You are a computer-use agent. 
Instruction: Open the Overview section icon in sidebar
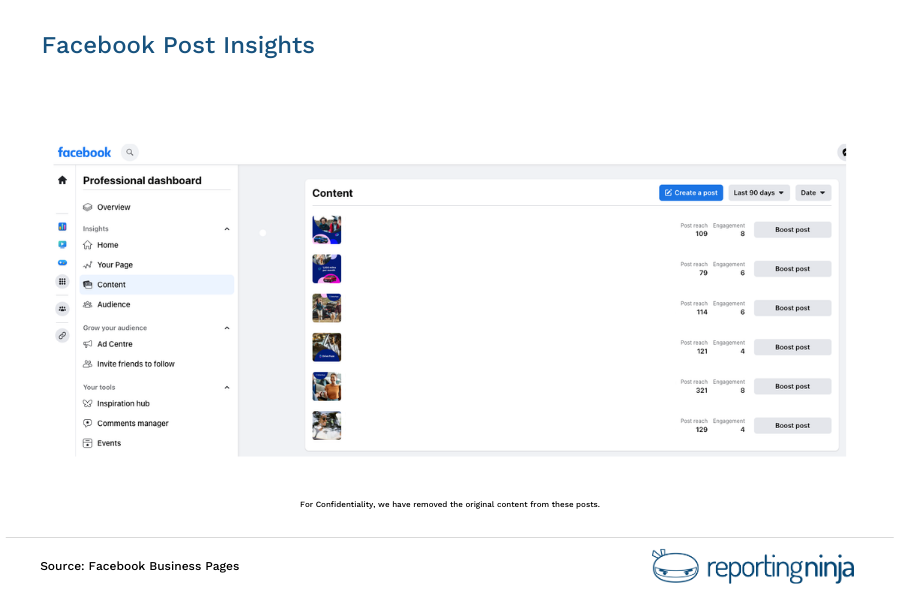coord(89,207)
